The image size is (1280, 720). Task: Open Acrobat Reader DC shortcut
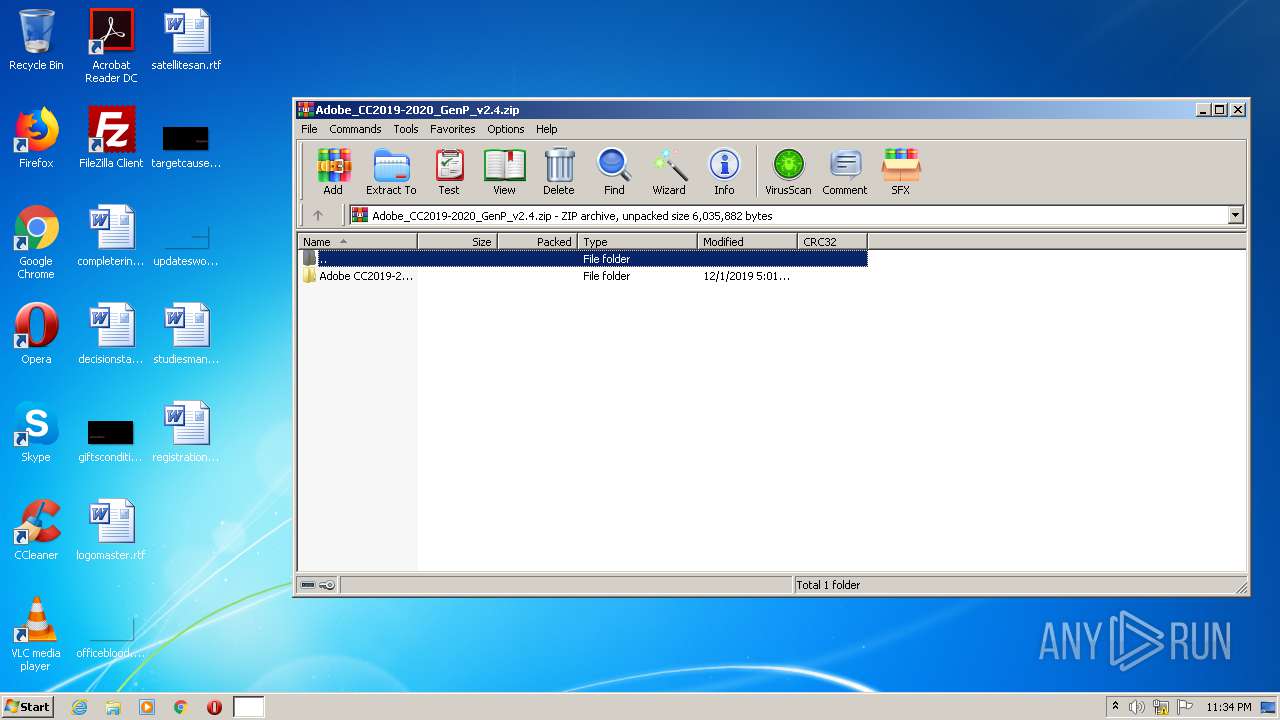click(111, 46)
